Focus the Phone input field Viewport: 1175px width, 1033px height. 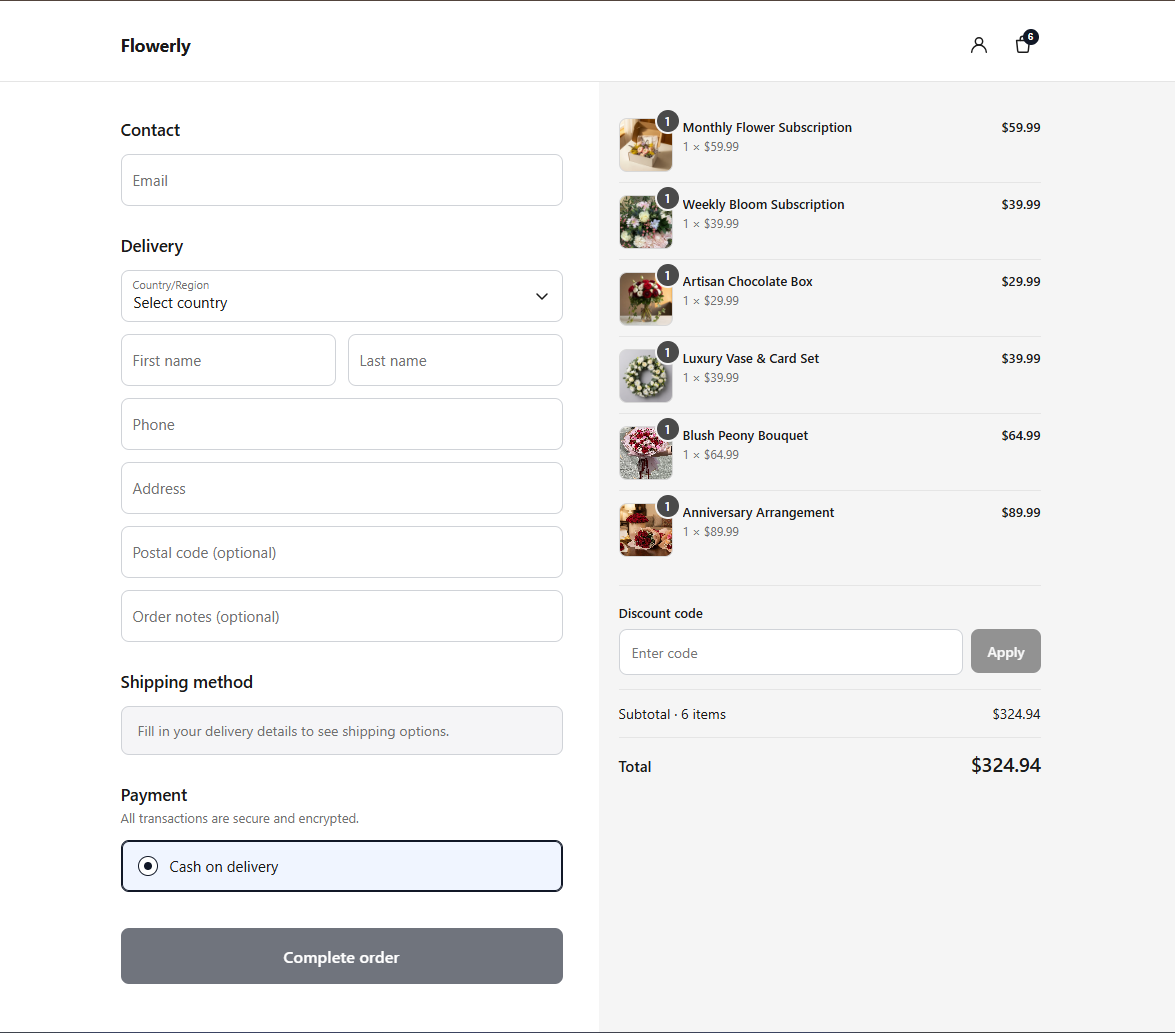342,424
